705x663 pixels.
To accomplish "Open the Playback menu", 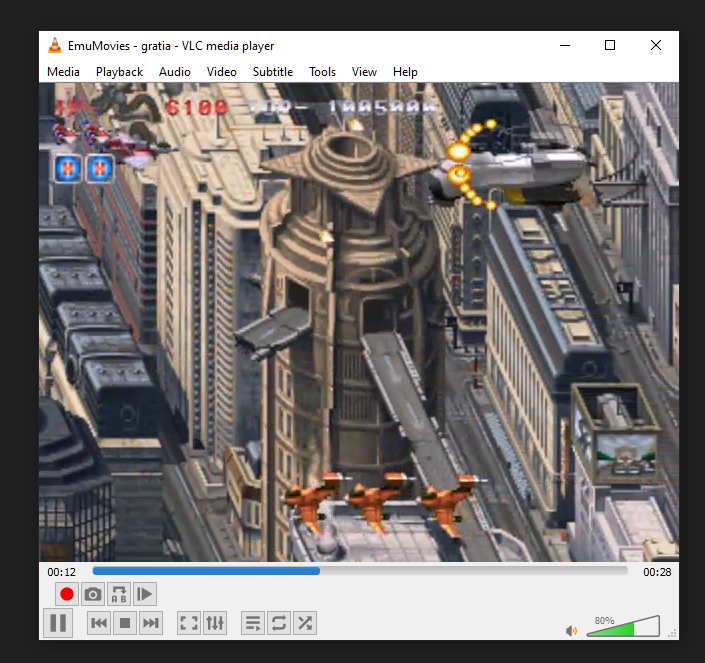I will click(119, 72).
